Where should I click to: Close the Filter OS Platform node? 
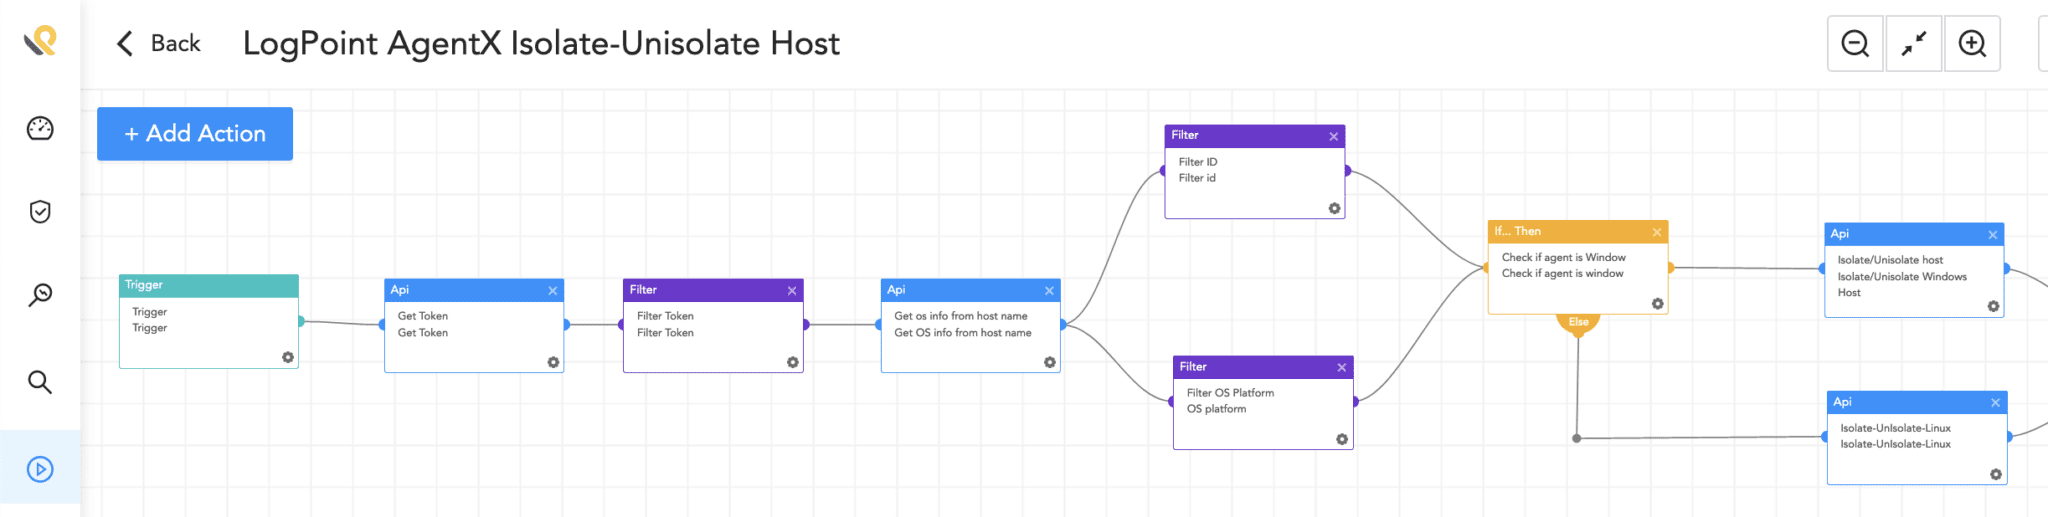[1342, 368]
